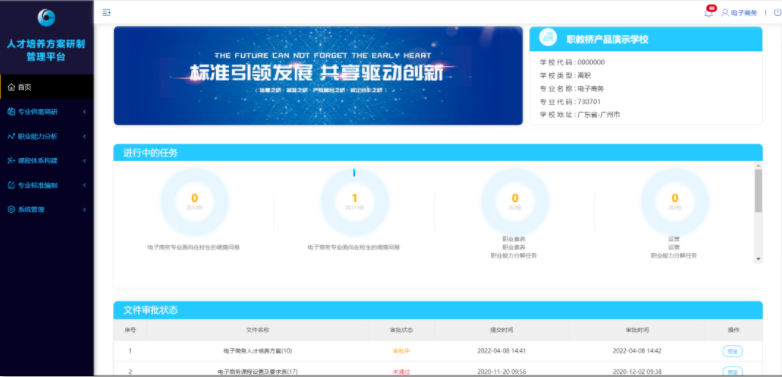Click the 预览 button in row 2

pyautogui.click(x=732, y=372)
